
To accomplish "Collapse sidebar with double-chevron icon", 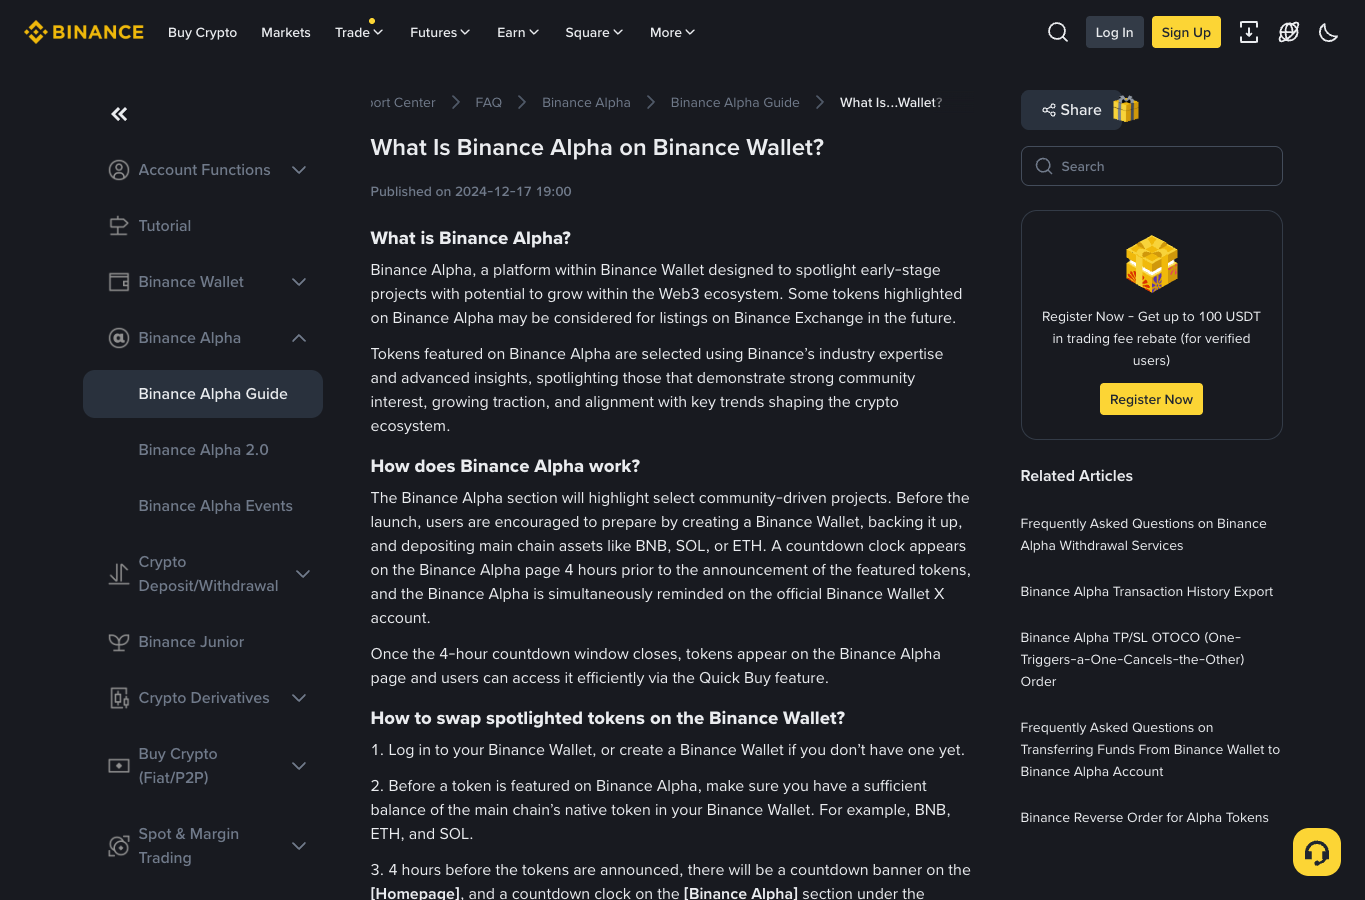I will point(119,114).
